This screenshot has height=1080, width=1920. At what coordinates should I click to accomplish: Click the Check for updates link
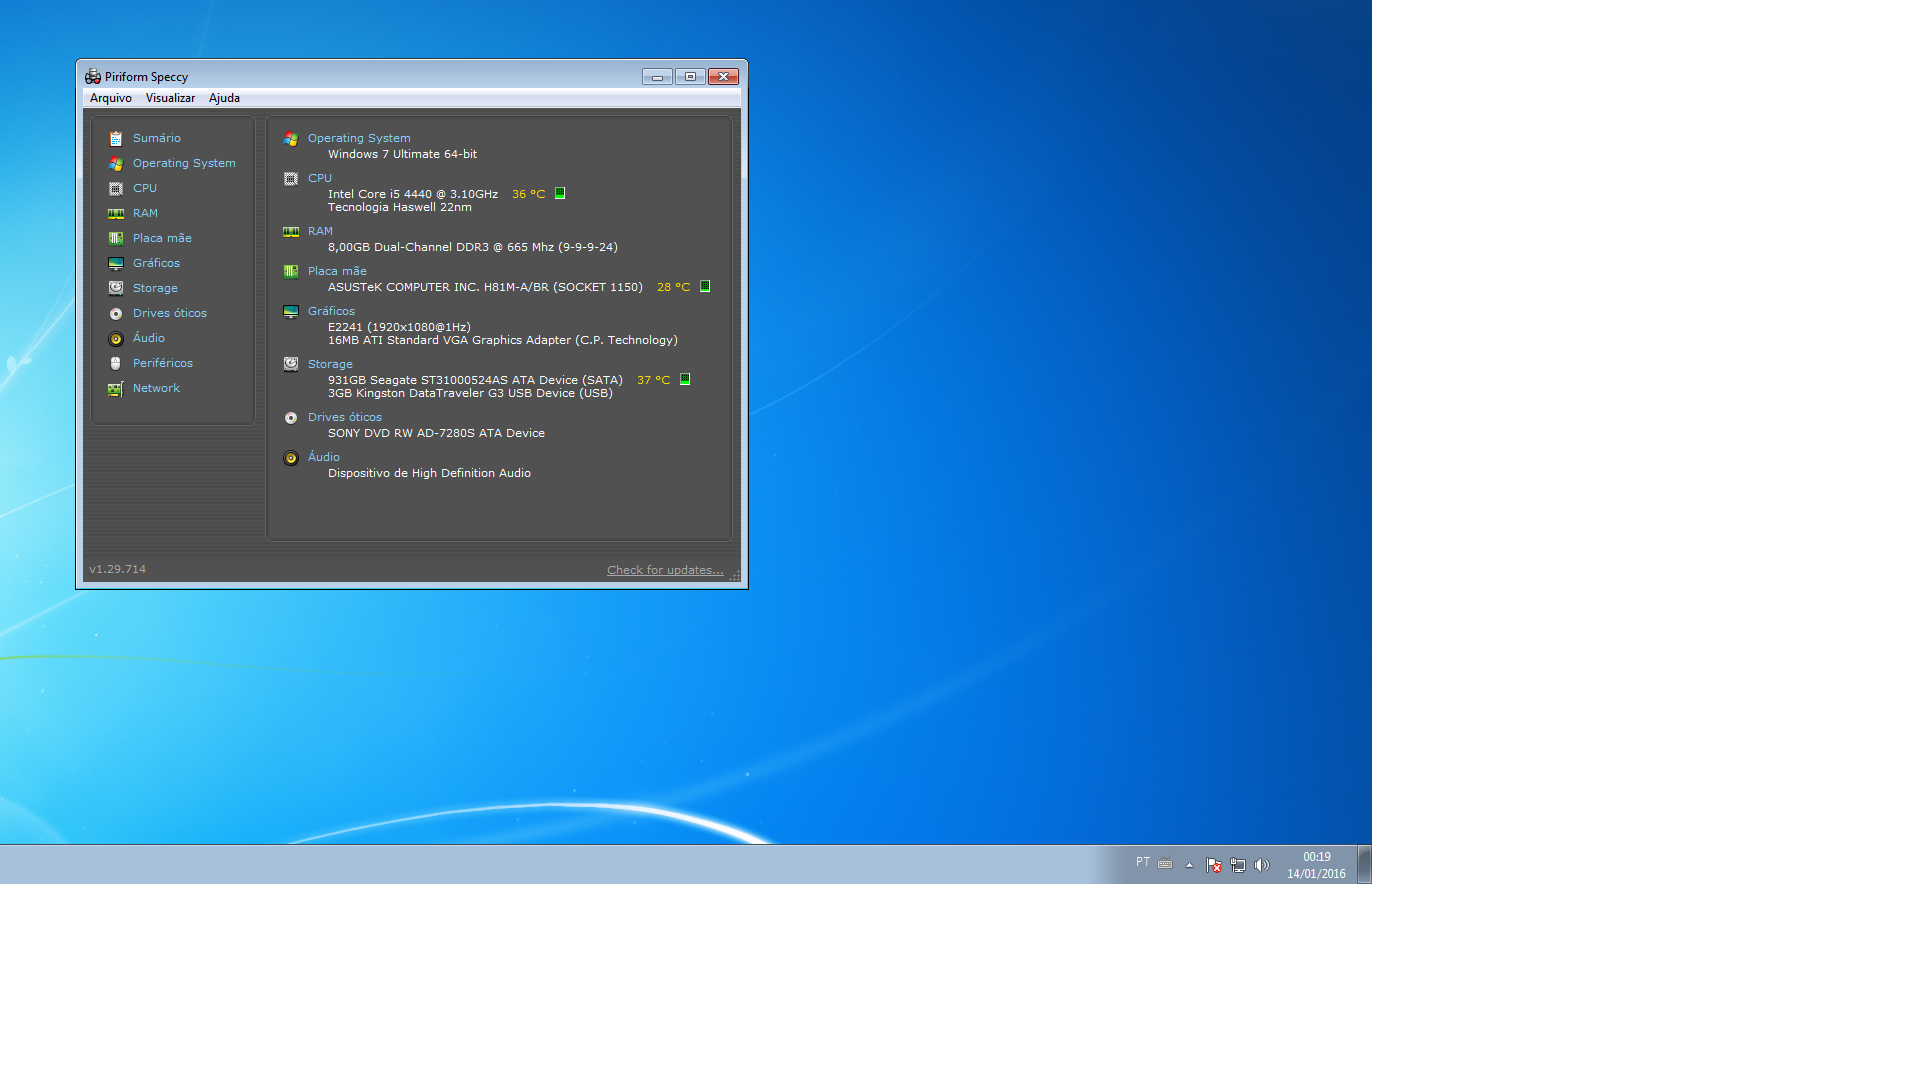pyautogui.click(x=665, y=570)
